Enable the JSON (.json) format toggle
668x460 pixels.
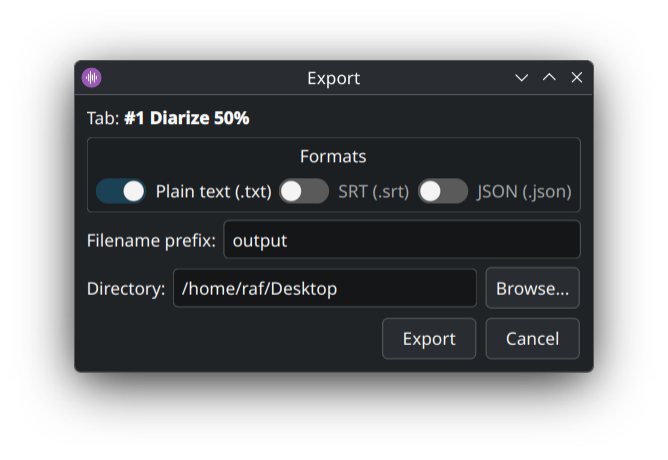tap(443, 191)
